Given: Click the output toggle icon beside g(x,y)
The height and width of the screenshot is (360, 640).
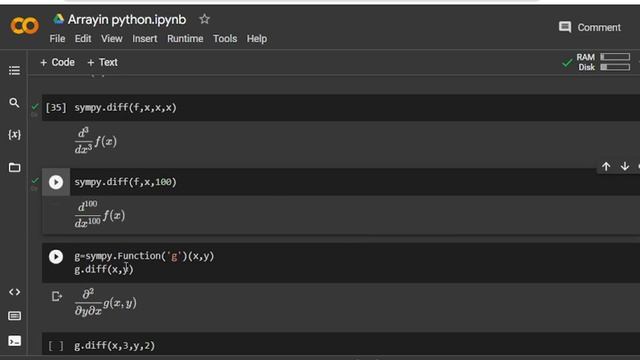Looking at the screenshot, I should (x=57, y=296).
